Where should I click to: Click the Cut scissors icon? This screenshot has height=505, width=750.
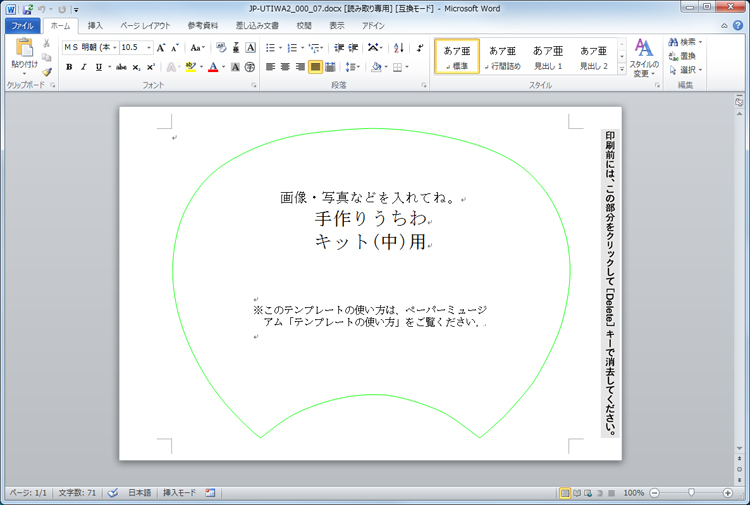[46, 44]
